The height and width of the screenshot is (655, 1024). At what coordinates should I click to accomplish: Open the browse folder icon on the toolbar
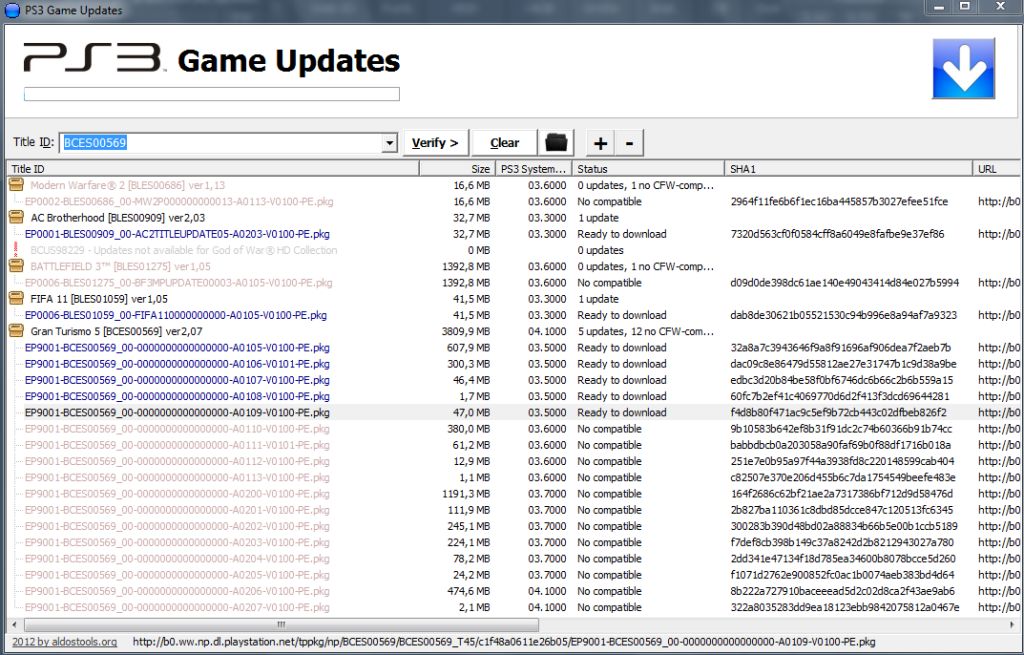(557, 142)
